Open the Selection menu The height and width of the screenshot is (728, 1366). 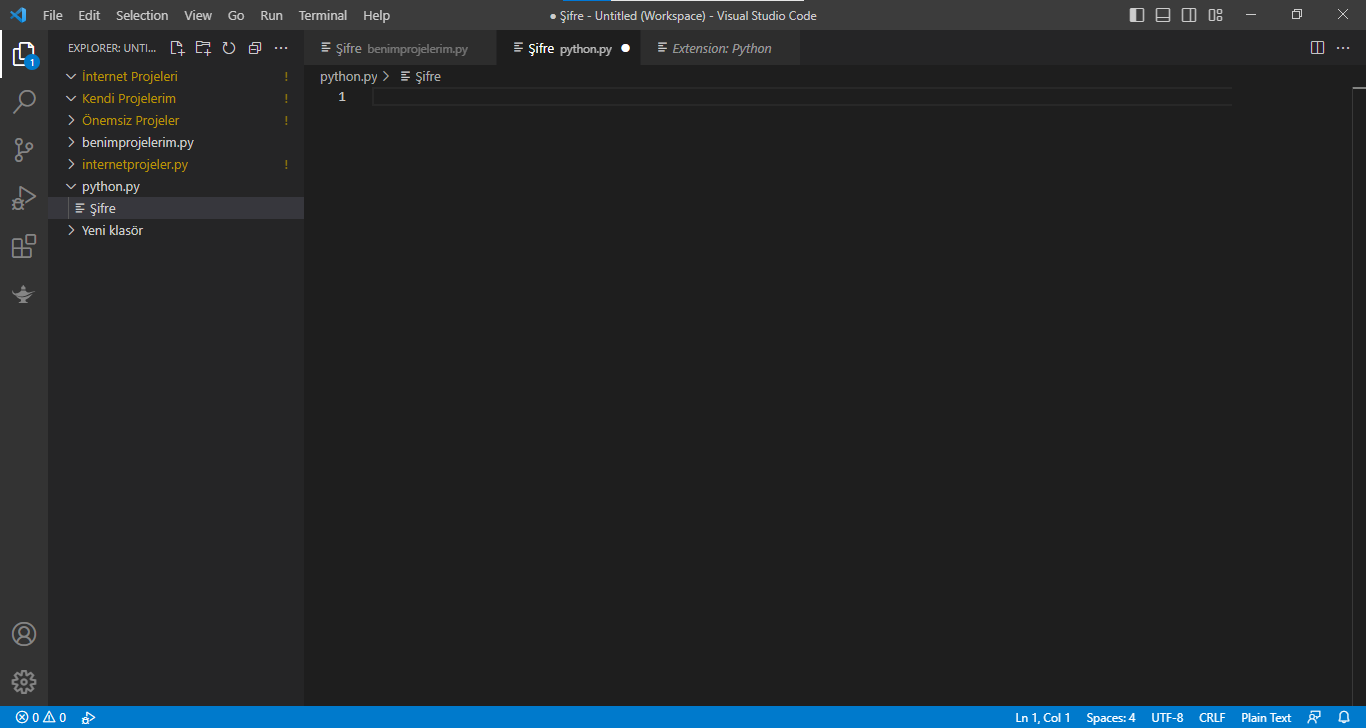[142, 15]
